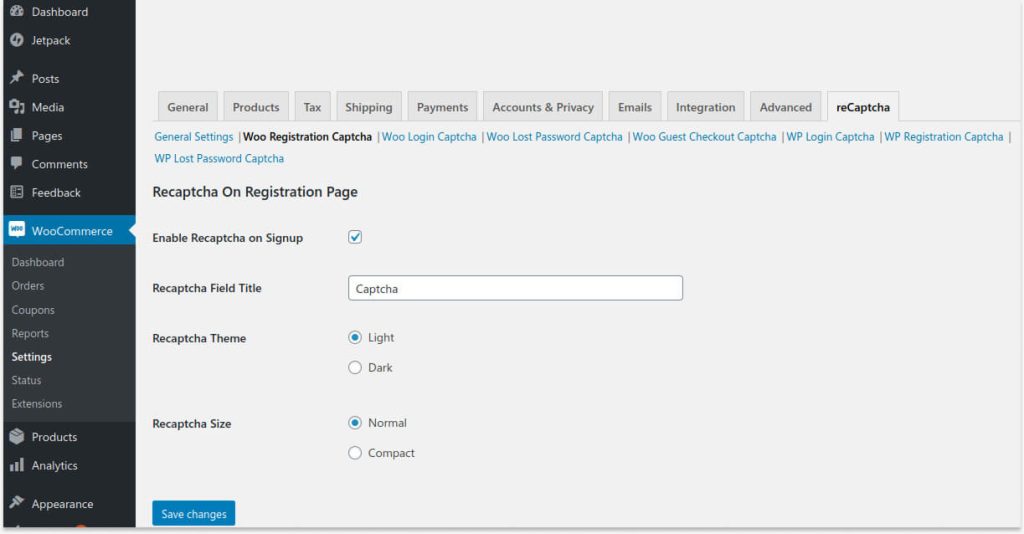This screenshot has height=534, width=1024.
Task: Open WP Login Captcha link
Action: click(x=830, y=136)
